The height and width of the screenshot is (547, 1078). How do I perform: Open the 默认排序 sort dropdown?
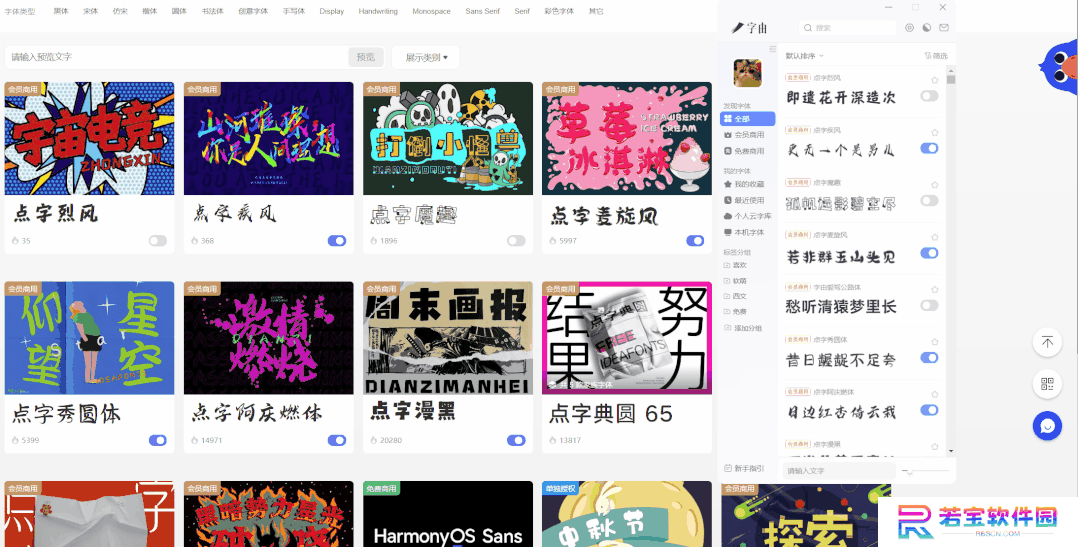(804, 56)
